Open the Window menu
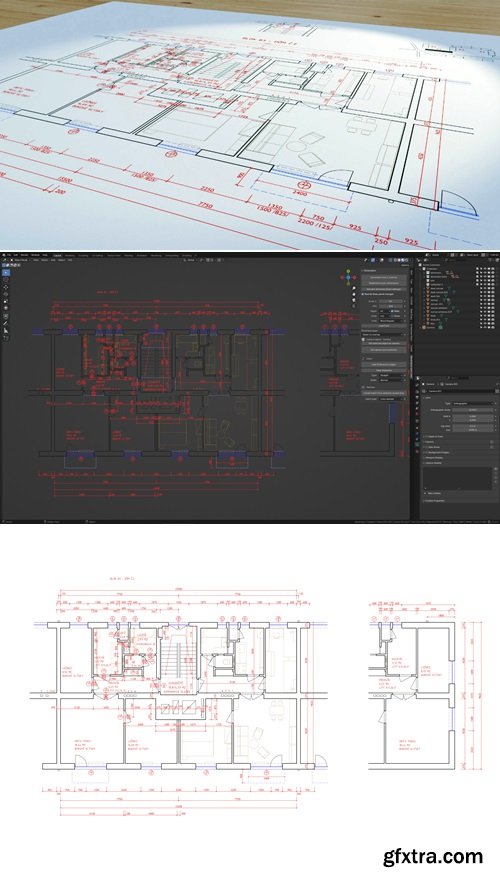The height and width of the screenshot is (880, 500). coord(35,255)
